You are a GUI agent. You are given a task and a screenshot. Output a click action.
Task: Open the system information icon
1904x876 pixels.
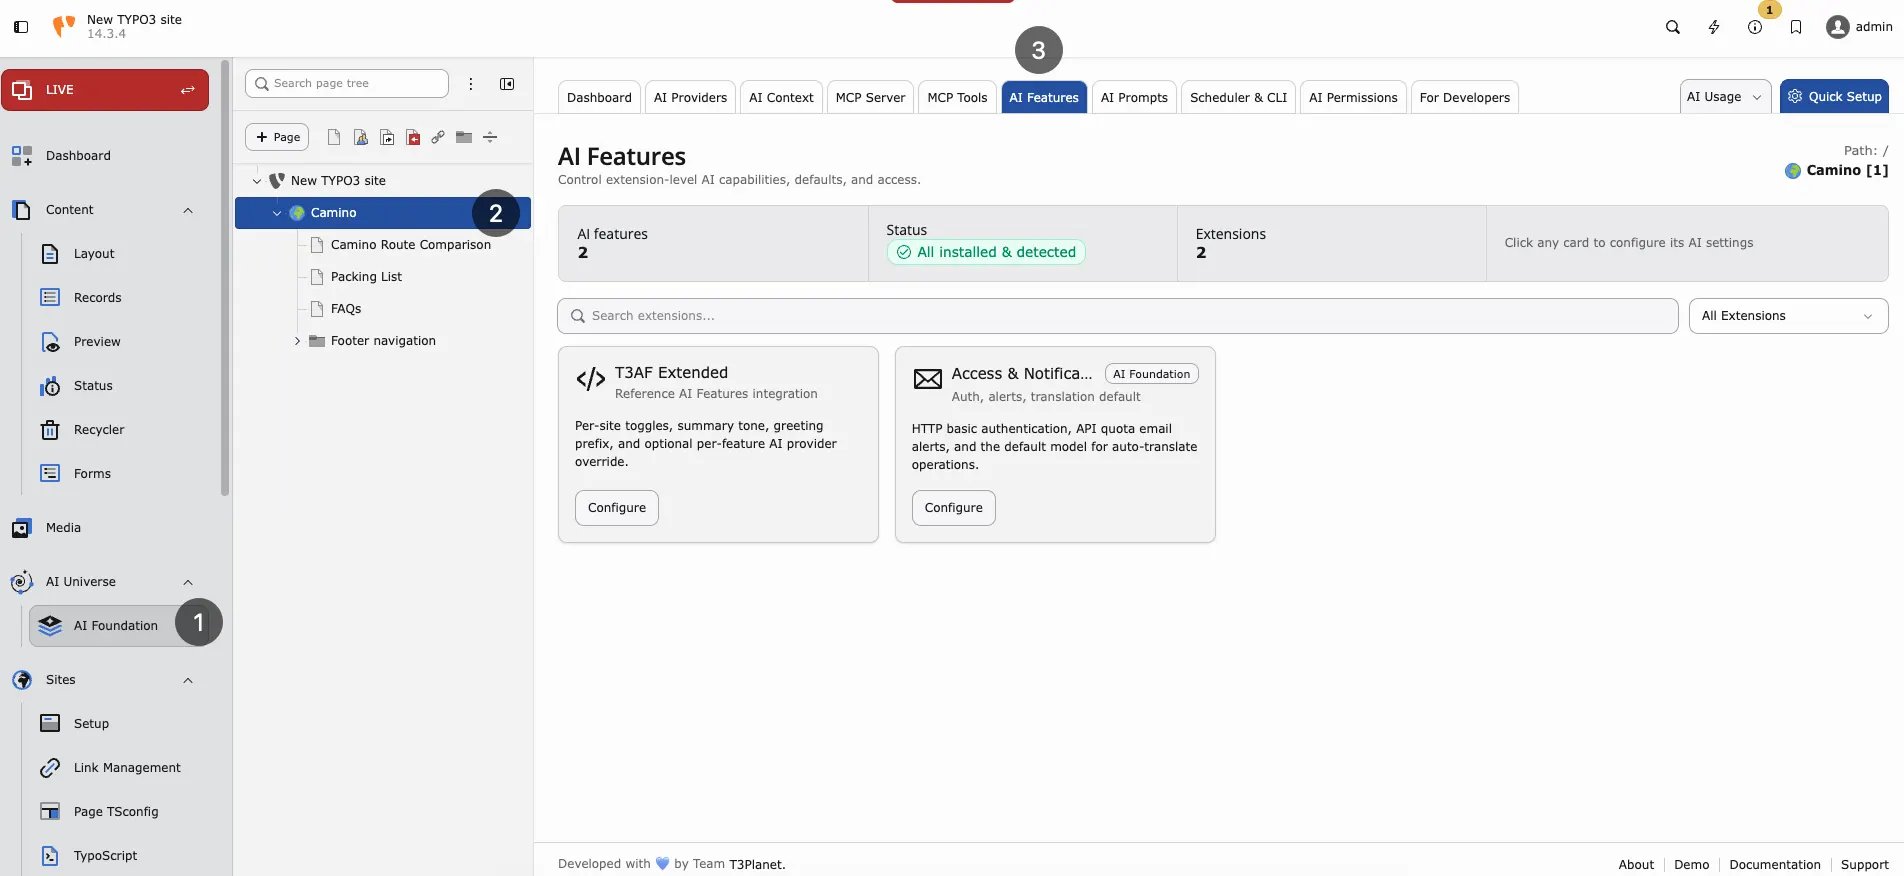click(x=1755, y=27)
